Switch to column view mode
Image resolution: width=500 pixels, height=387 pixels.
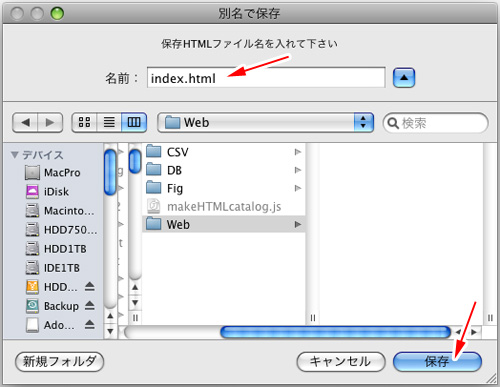(x=134, y=122)
